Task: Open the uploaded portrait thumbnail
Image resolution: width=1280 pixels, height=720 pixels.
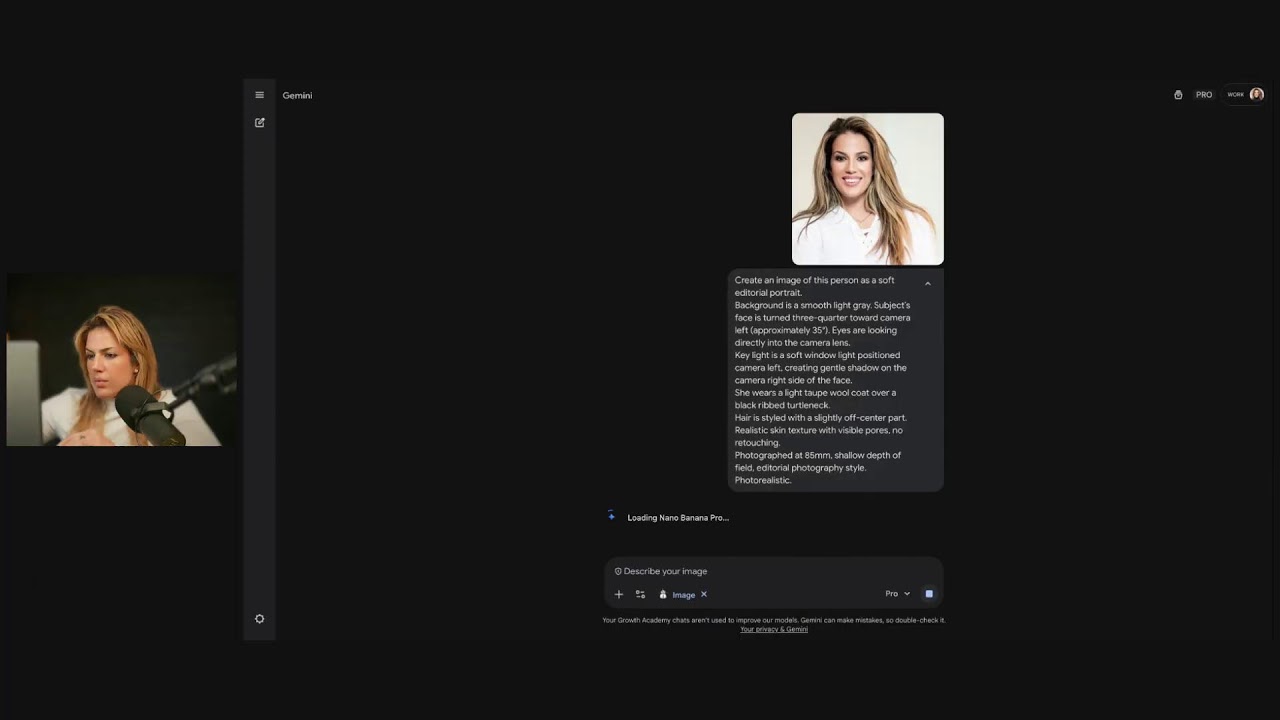Action: [868, 189]
